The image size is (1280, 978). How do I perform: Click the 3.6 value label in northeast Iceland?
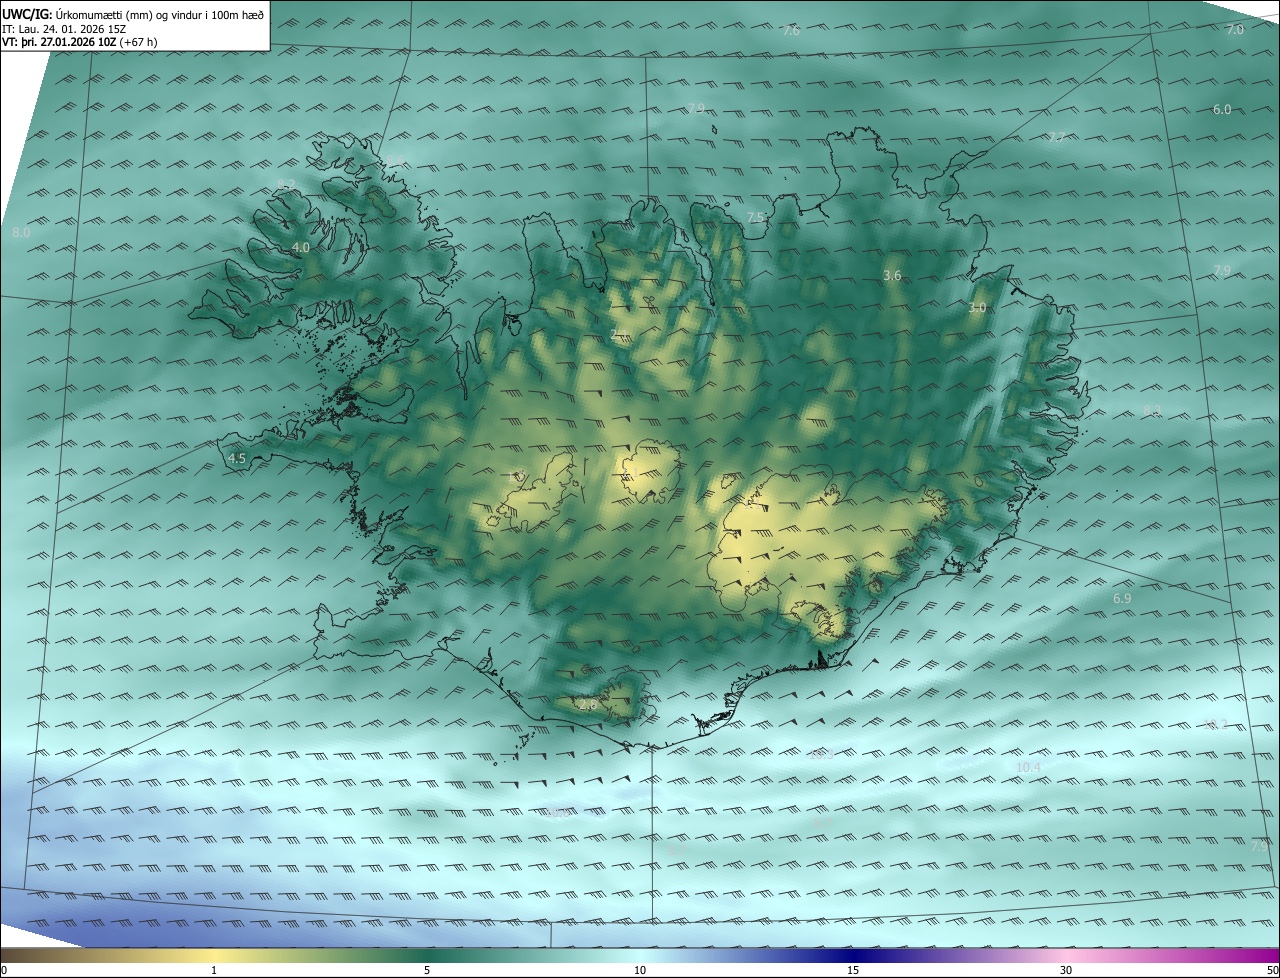point(893,275)
